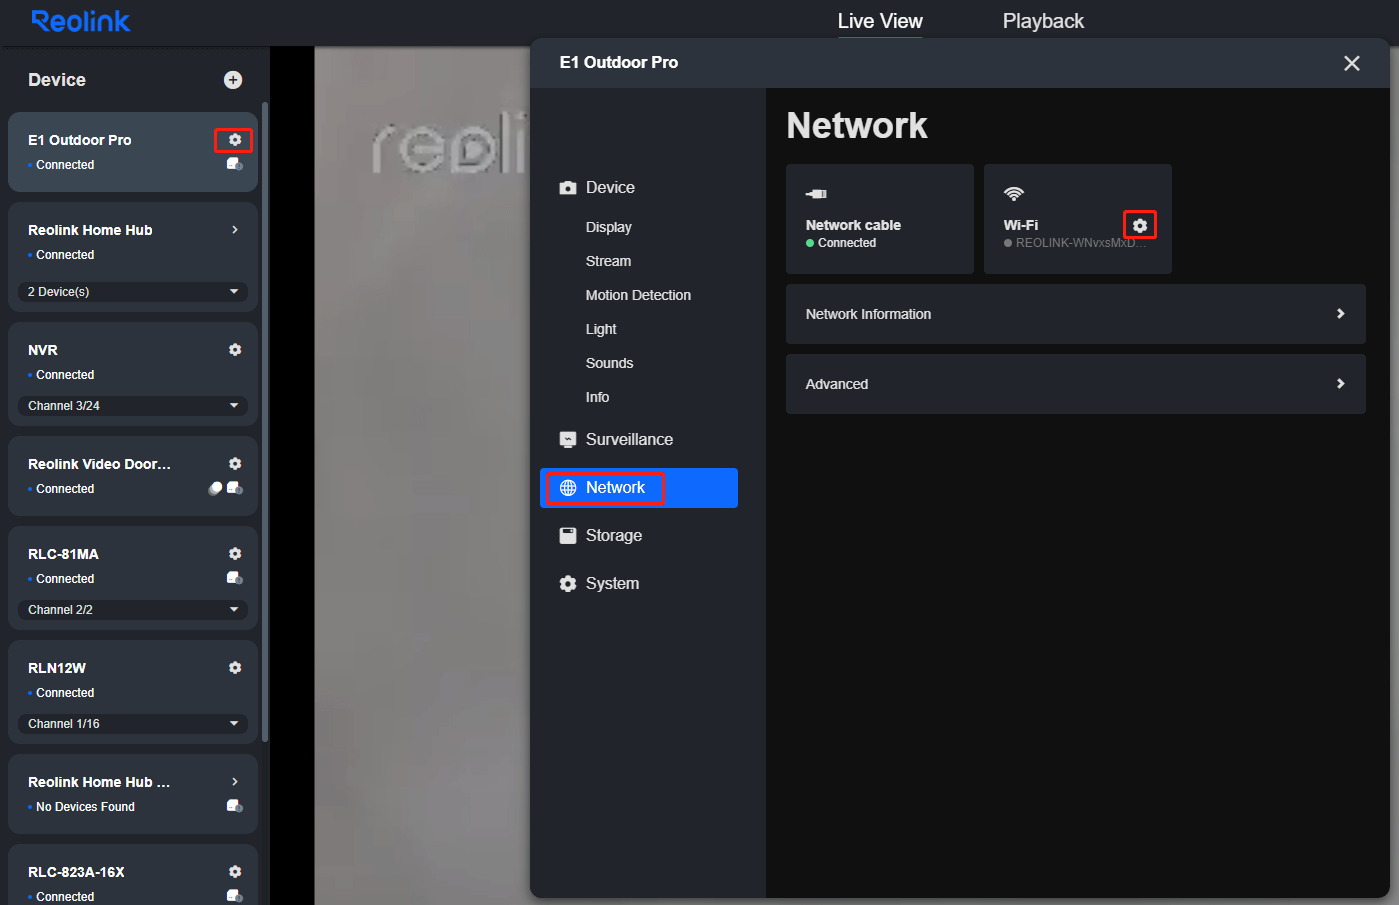
Task: Open RLN12W settings gear
Action: click(x=235, y=668)
